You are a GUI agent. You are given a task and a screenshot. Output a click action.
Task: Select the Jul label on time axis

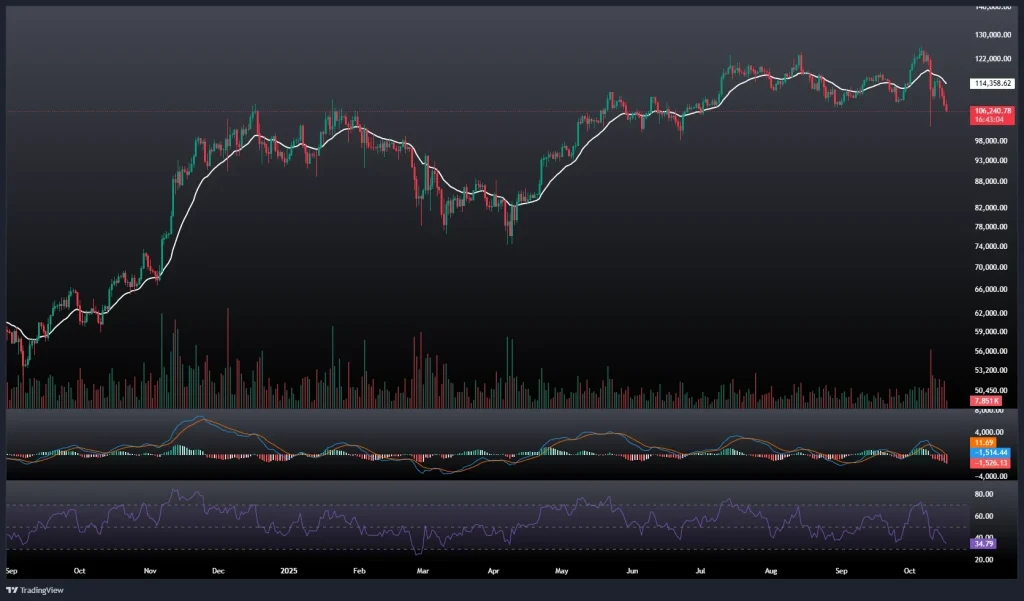(x=701, y=572)
